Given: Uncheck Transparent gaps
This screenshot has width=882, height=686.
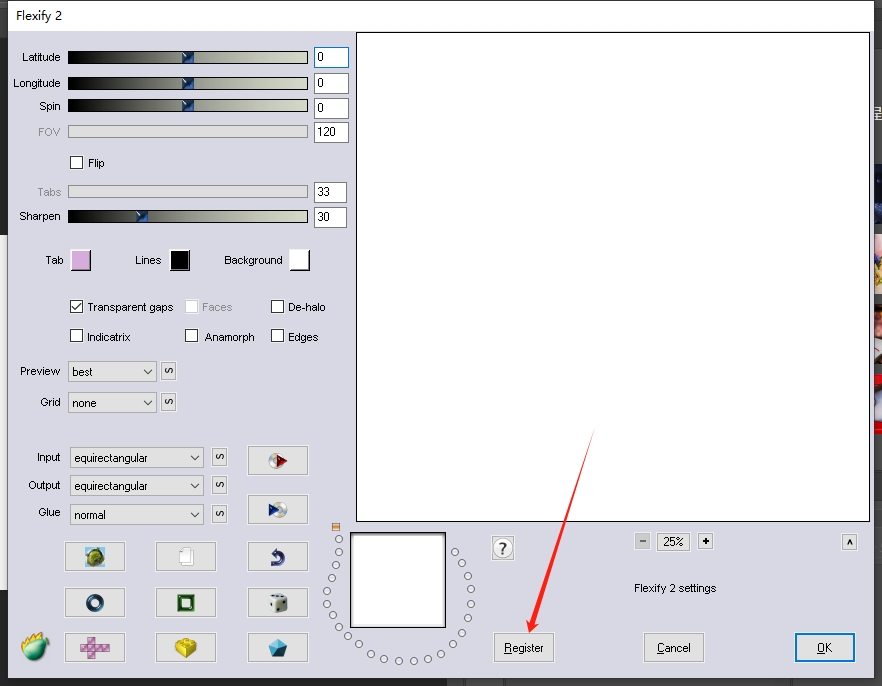Looking at the screenshot, I should 76,306.
